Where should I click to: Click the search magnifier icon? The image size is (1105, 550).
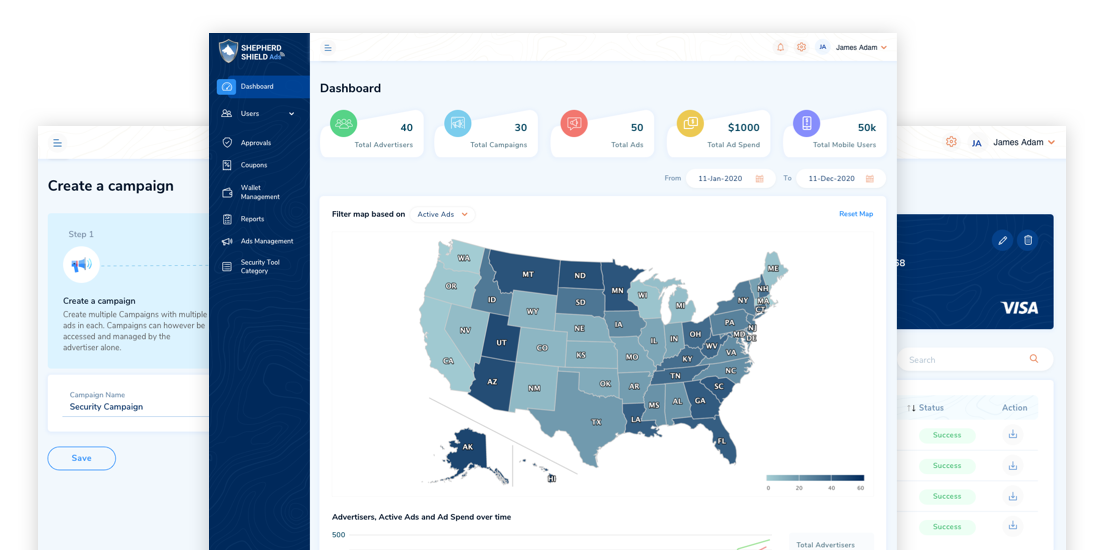pos(1034,359)
